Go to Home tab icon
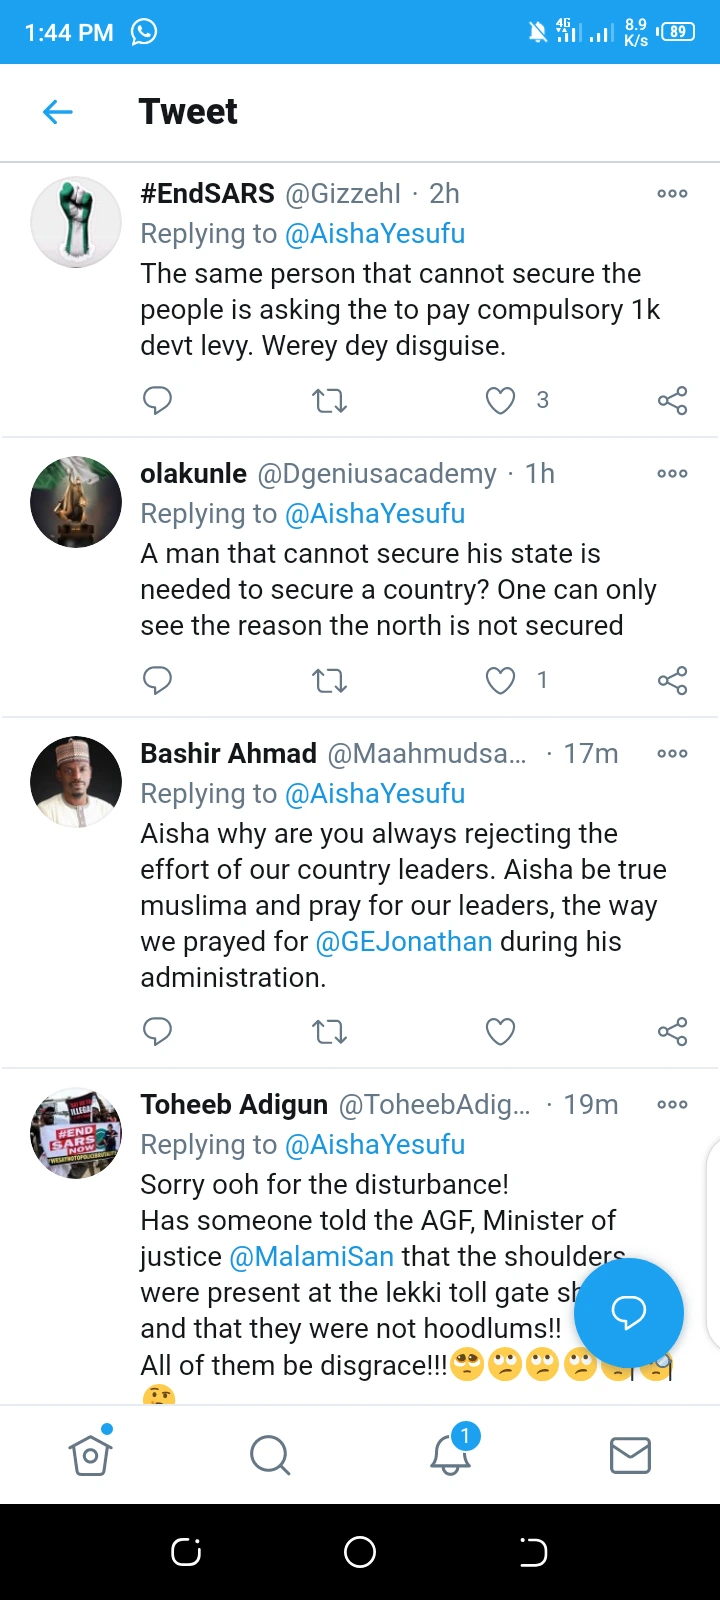720x1600 pixels. (x=90, y=1455)
